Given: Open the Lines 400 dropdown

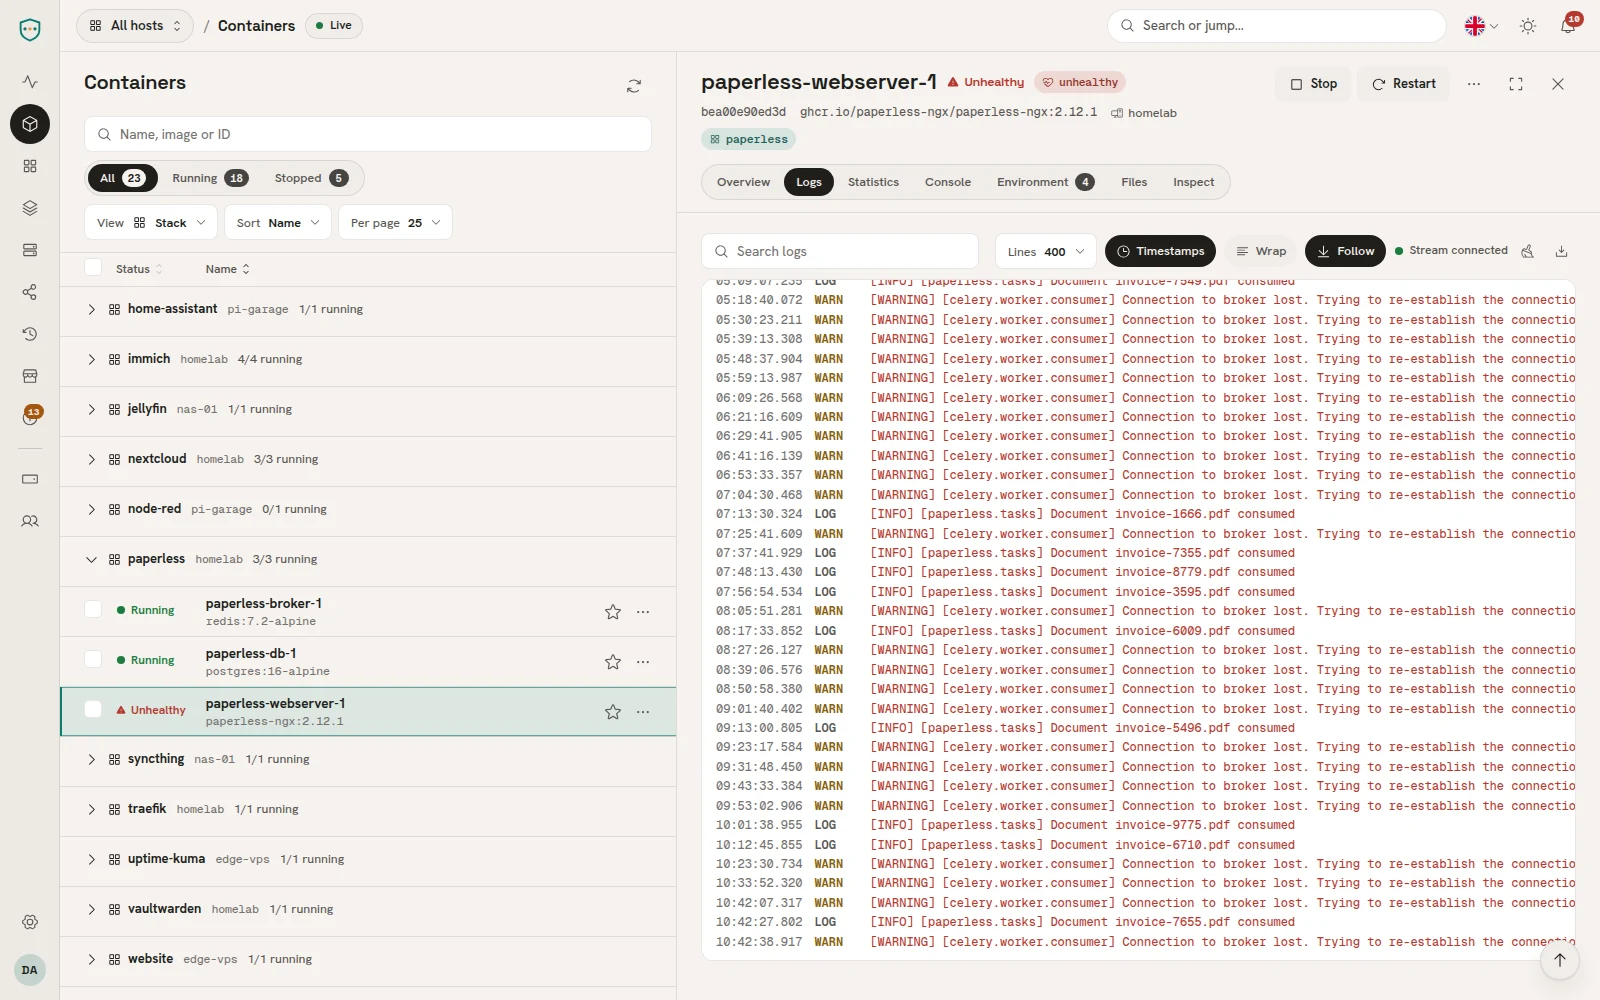Looking at the screenshot, I should pyautogui.click(x=1046, y=252).
